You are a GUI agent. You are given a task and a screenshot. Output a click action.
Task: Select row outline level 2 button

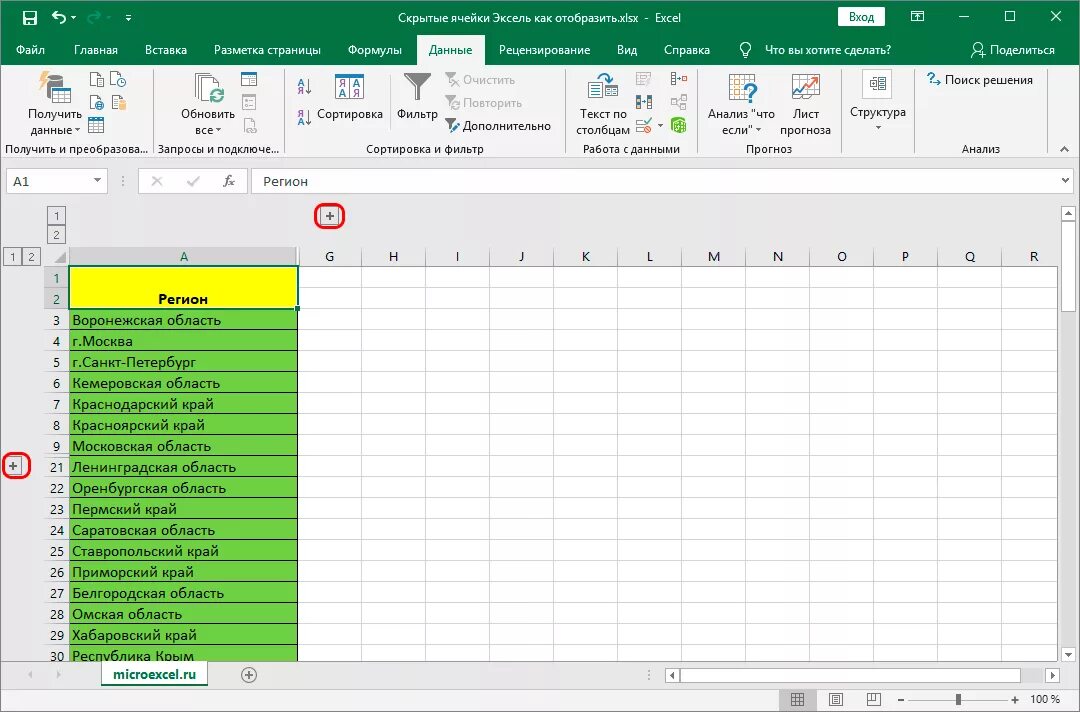point(31,257)
